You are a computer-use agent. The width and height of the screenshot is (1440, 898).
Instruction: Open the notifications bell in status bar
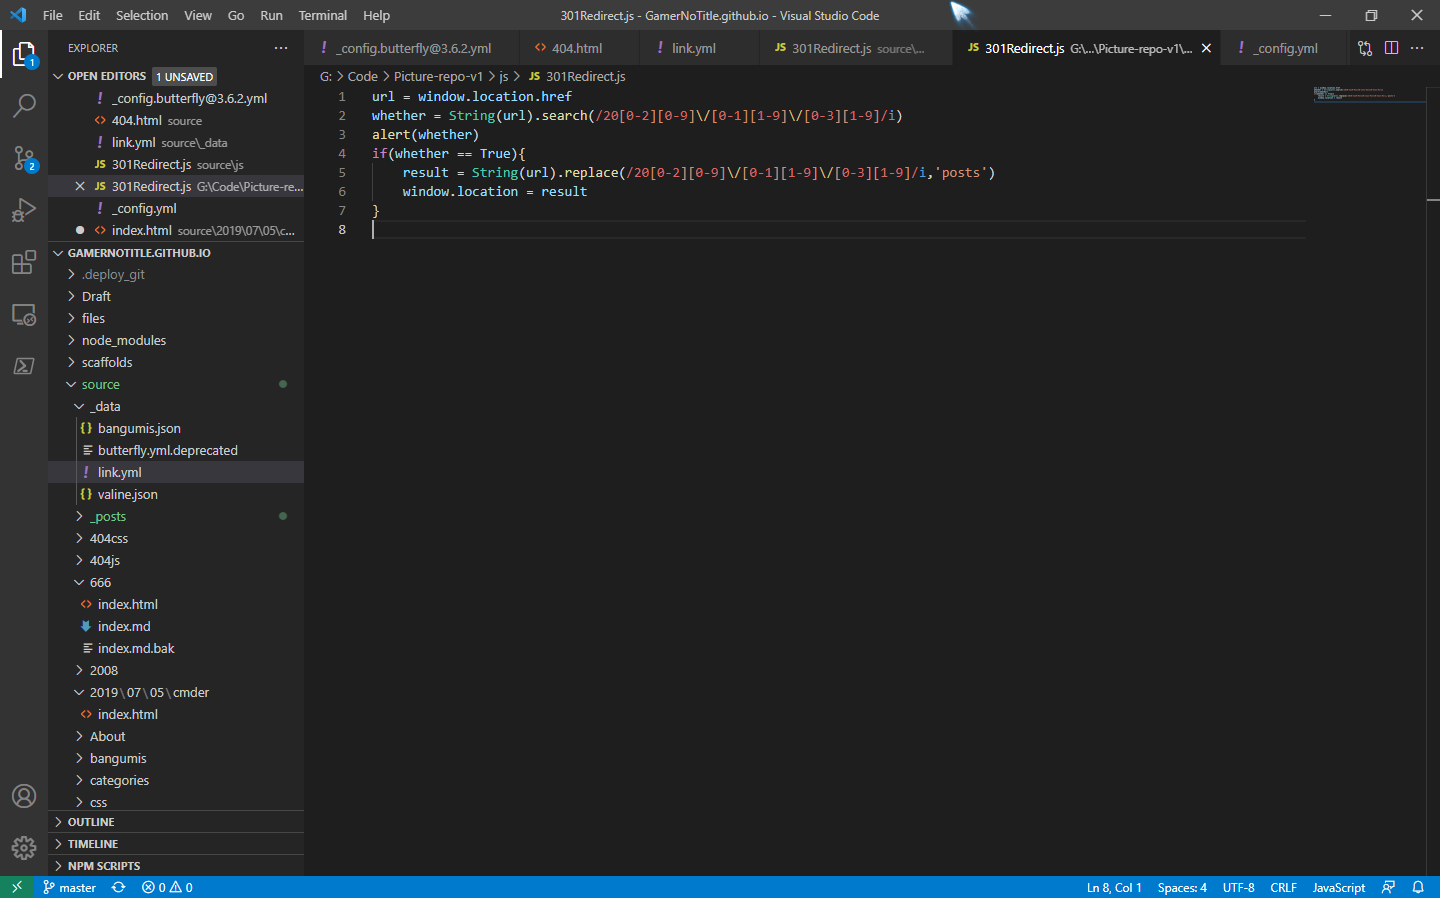(1418, 887)
